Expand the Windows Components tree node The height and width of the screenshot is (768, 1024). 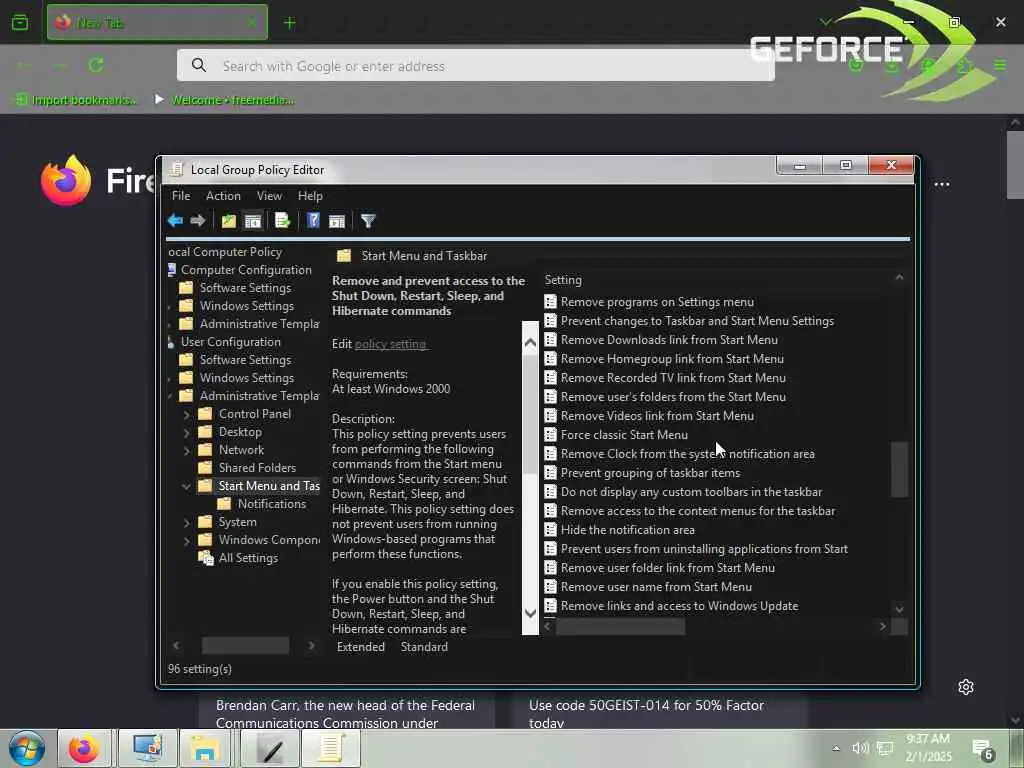[187, 541]
